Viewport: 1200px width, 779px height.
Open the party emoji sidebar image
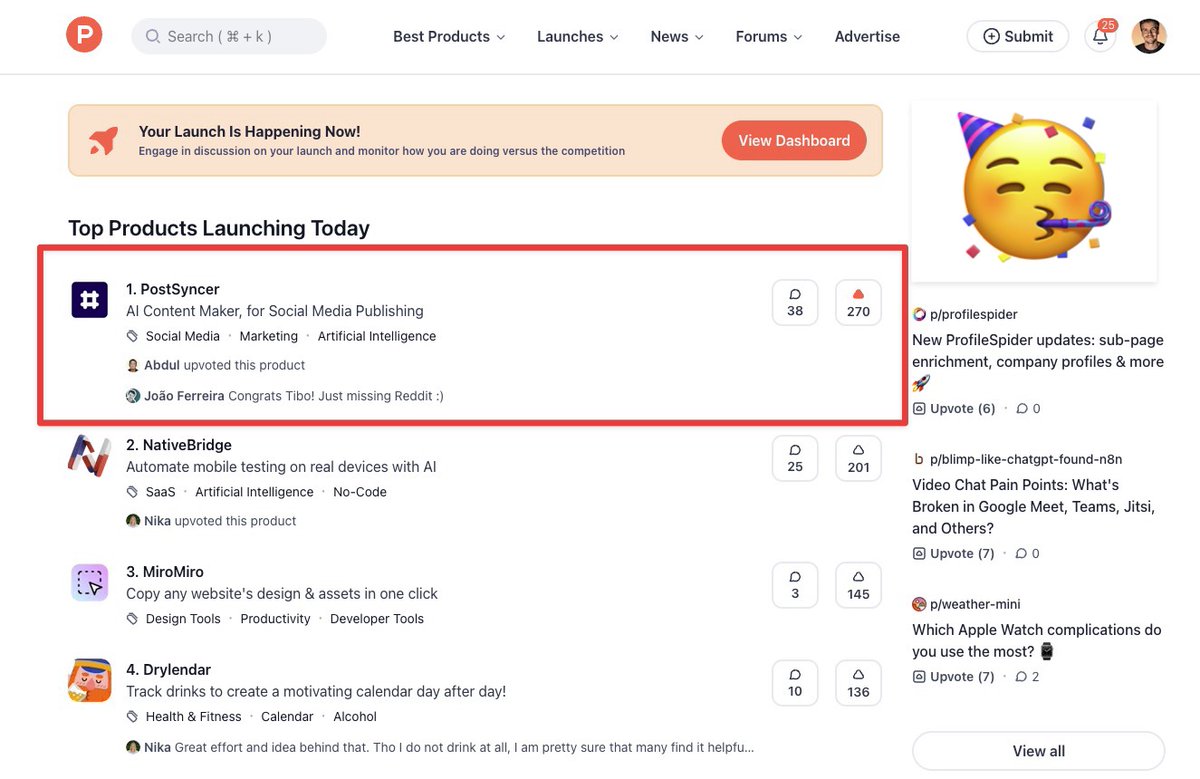coord(1034,190)
